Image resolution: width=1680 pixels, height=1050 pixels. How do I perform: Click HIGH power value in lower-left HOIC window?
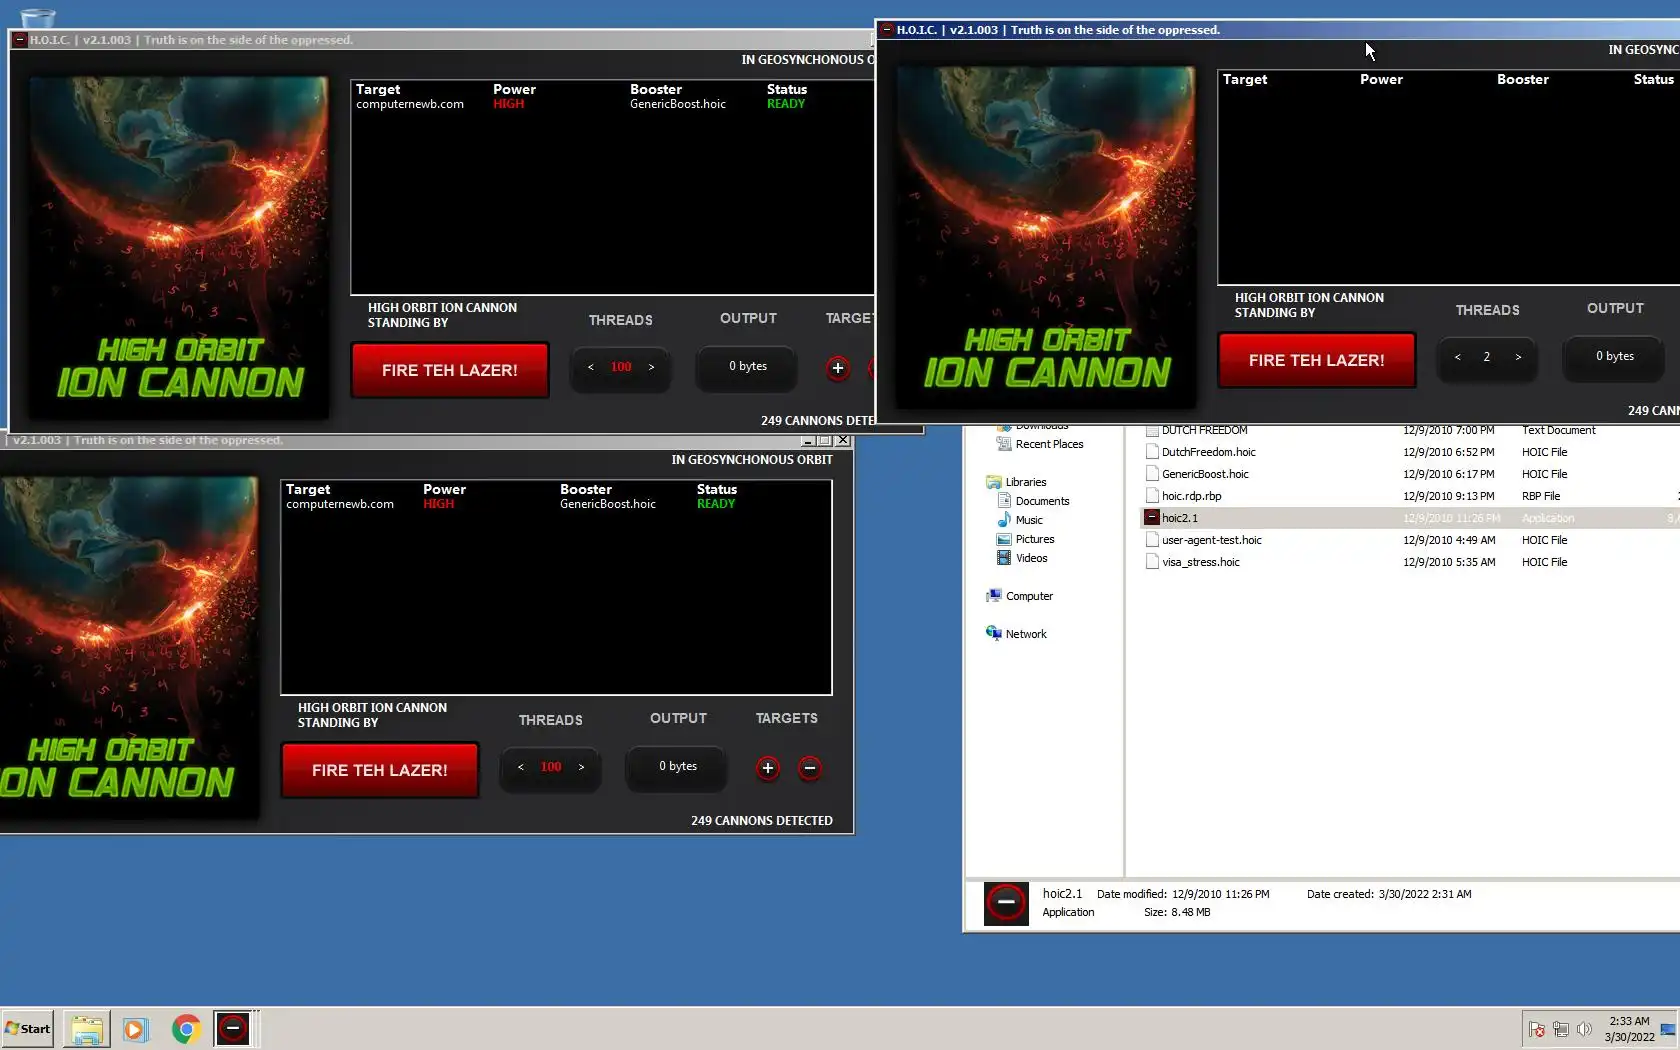coord(438,504)
